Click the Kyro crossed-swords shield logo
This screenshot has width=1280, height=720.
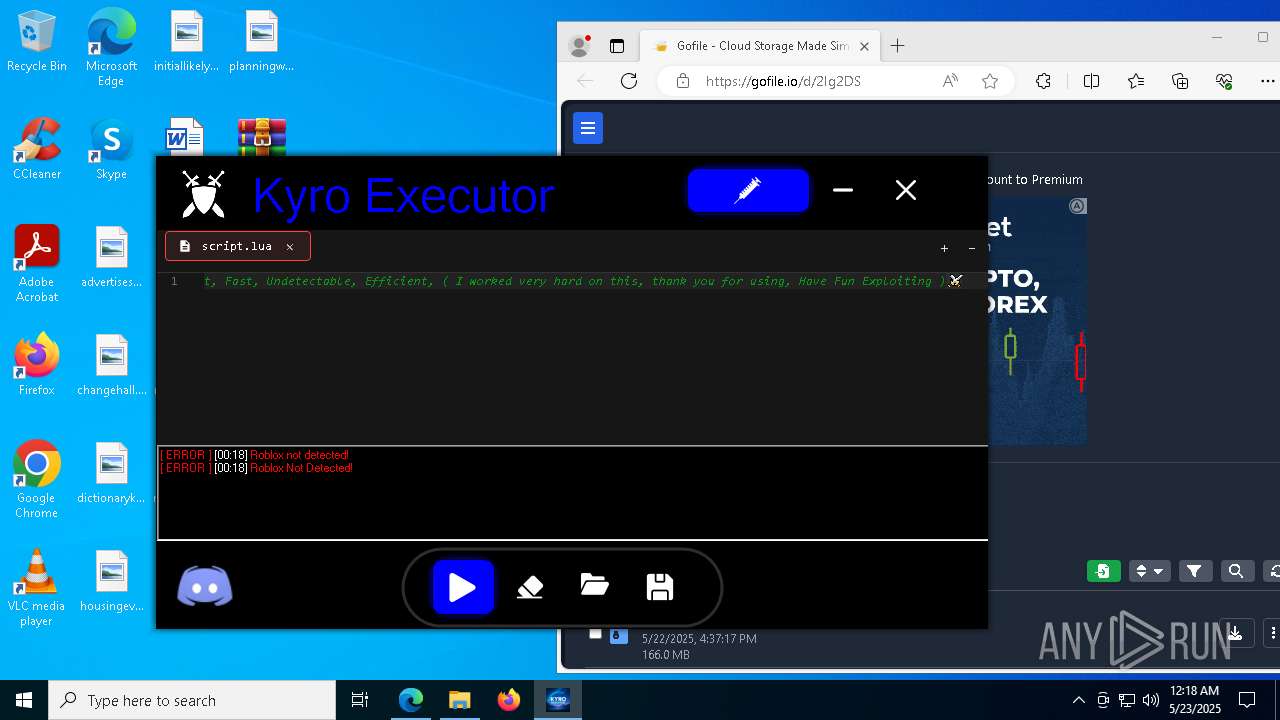(x=203, y=193)
